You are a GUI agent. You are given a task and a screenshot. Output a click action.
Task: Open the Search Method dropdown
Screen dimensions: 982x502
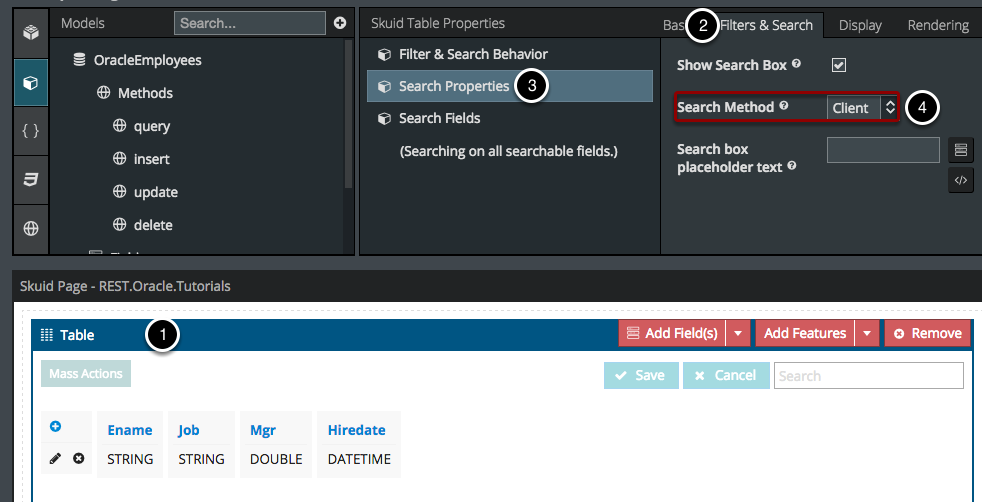point(863,108)
